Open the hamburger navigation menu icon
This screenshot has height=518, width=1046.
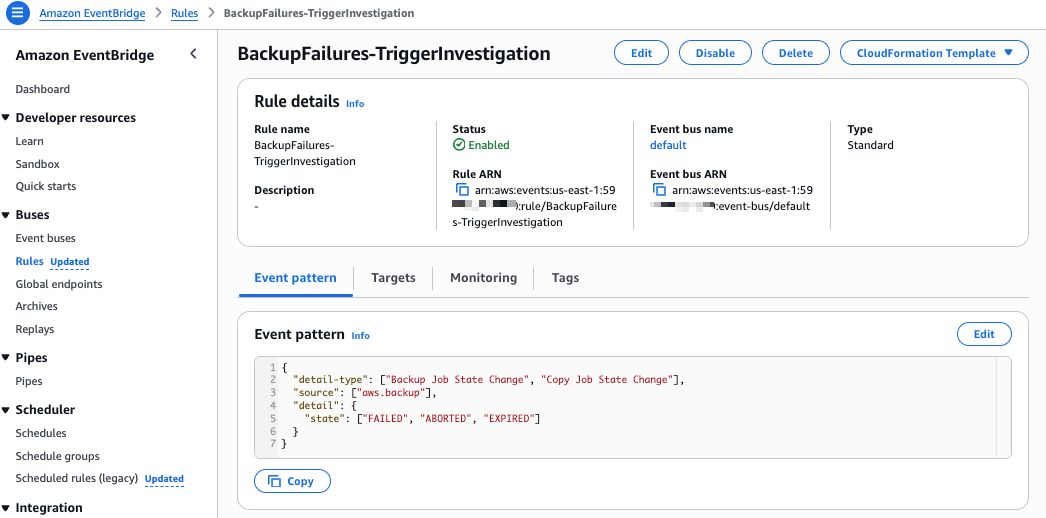point(17,13)
